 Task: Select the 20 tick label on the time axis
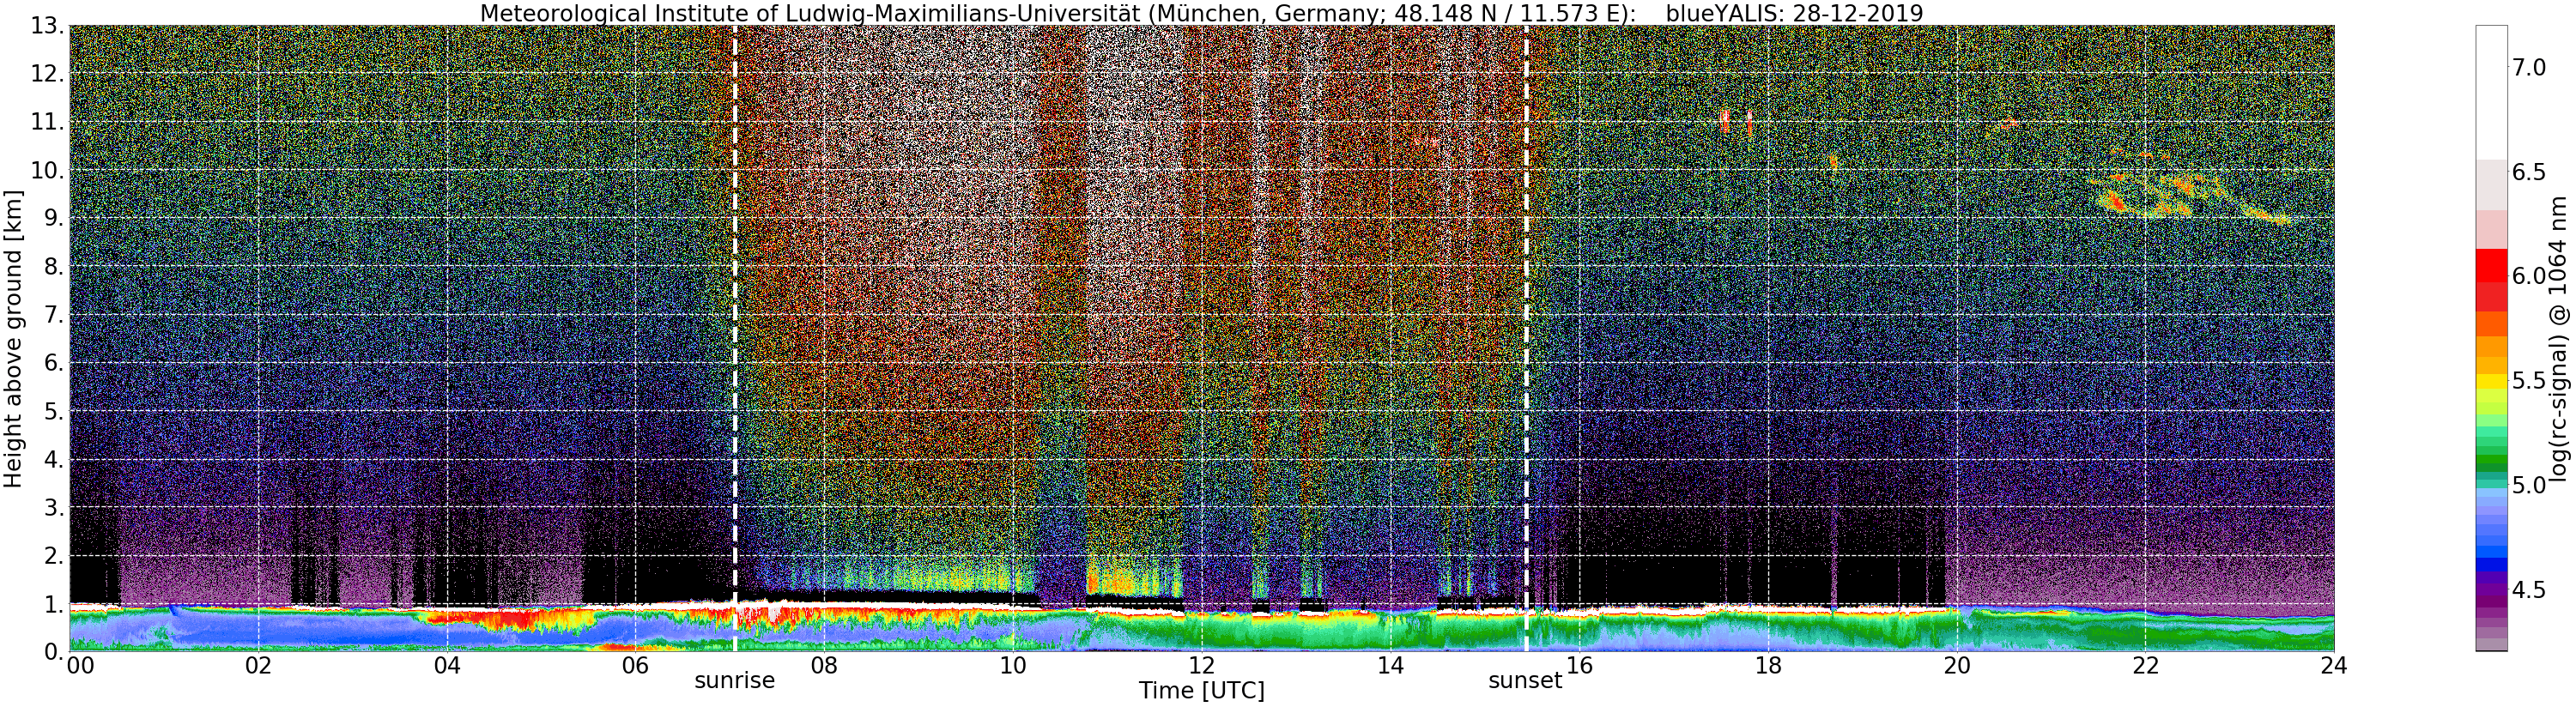[1956, 666]
